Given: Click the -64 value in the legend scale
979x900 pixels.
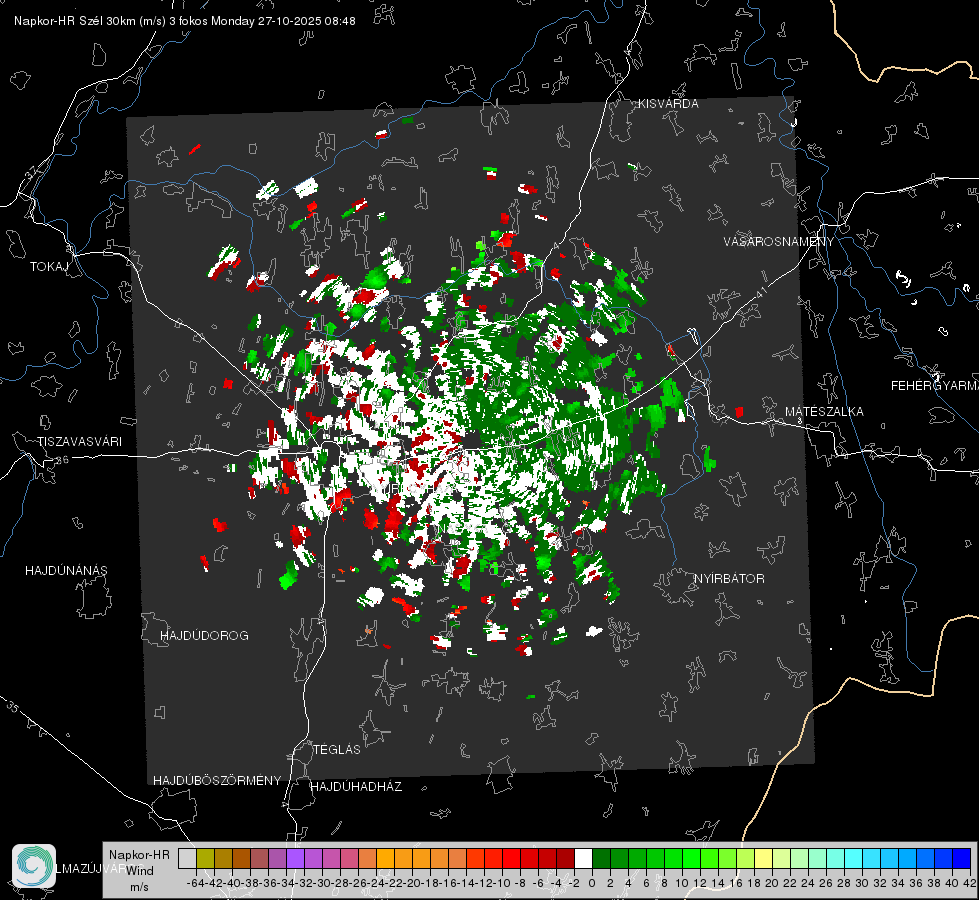Looking at the screenshot, I should [x=195, y=883].
